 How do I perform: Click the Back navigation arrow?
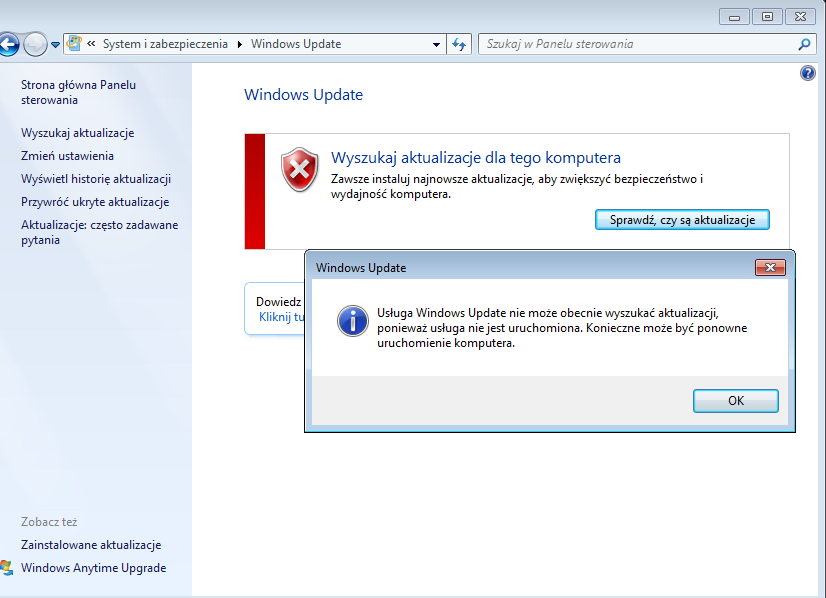tap(9, 44)
